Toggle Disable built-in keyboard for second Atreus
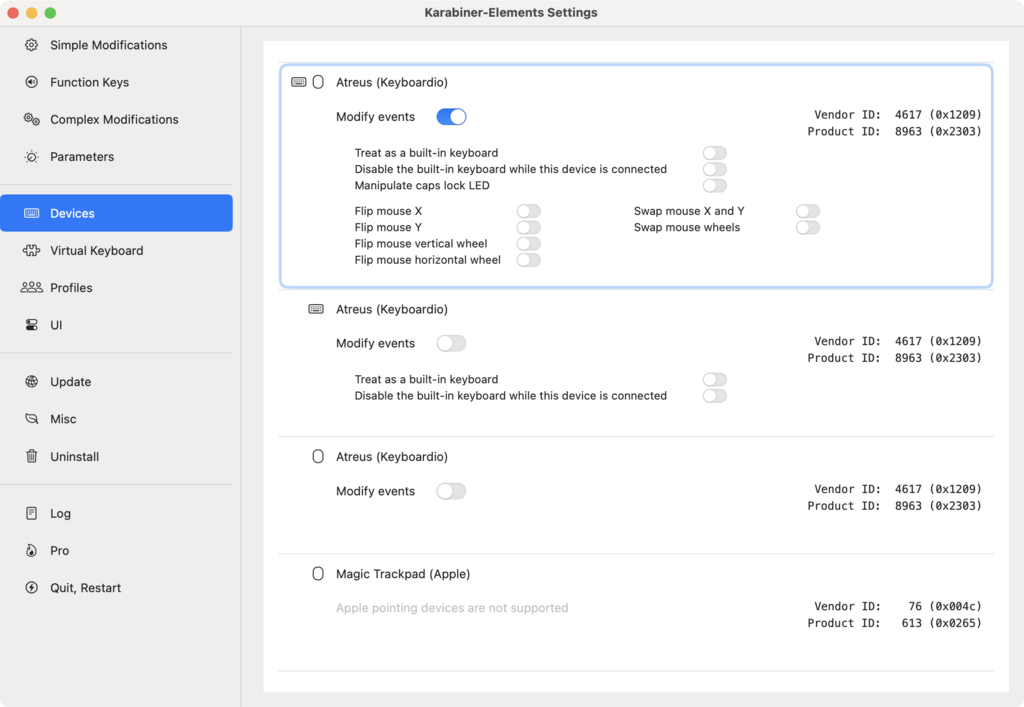This screenshot has height=707, width=1024. 715,396
